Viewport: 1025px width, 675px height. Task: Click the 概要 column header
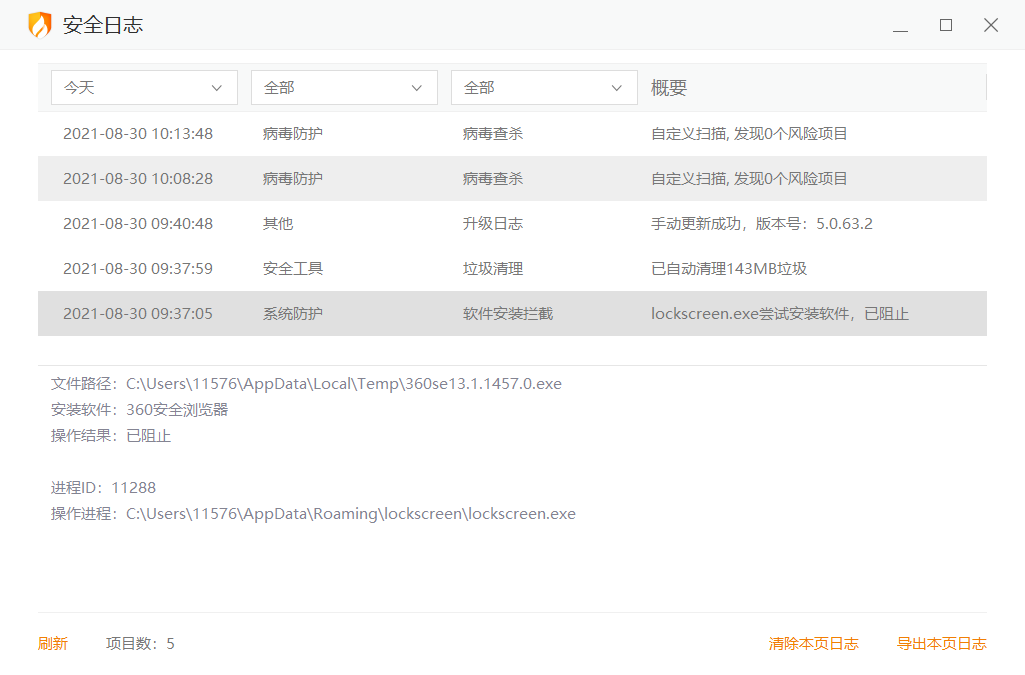(669, 88)
